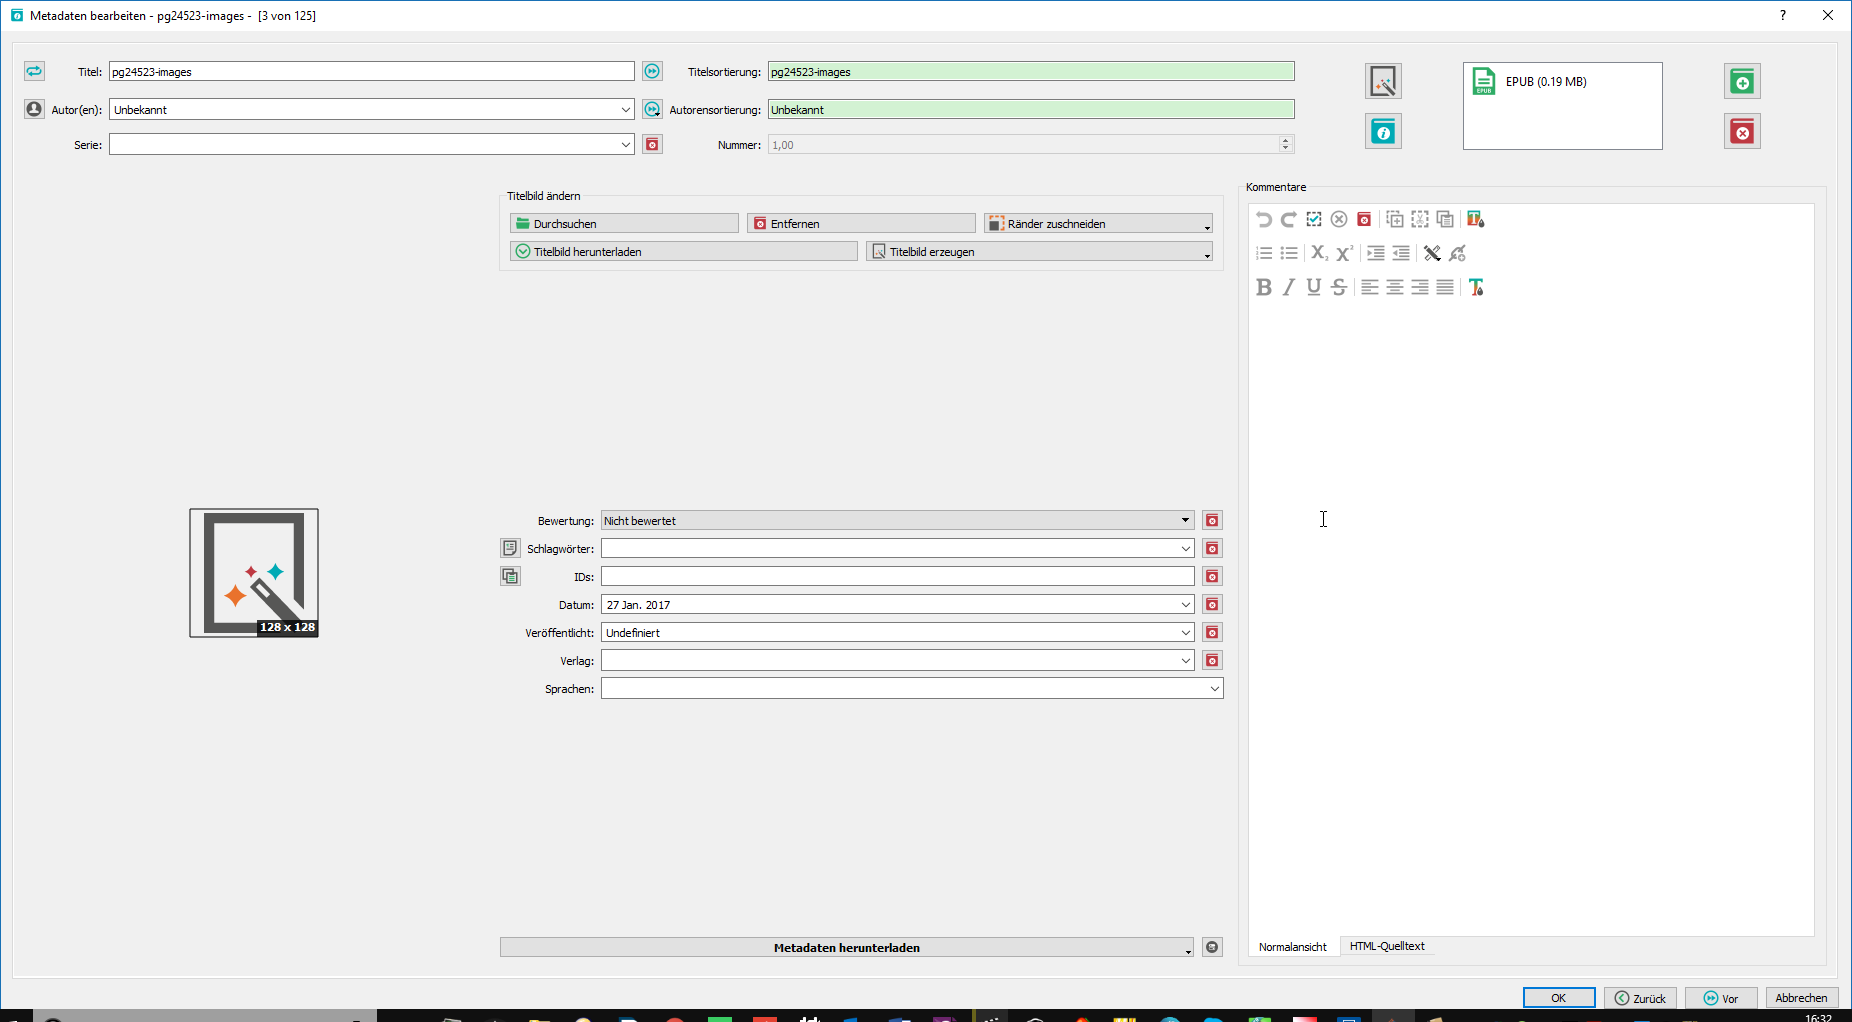Copy selection in Kommentare toolbar

[x=1395, y=219]
